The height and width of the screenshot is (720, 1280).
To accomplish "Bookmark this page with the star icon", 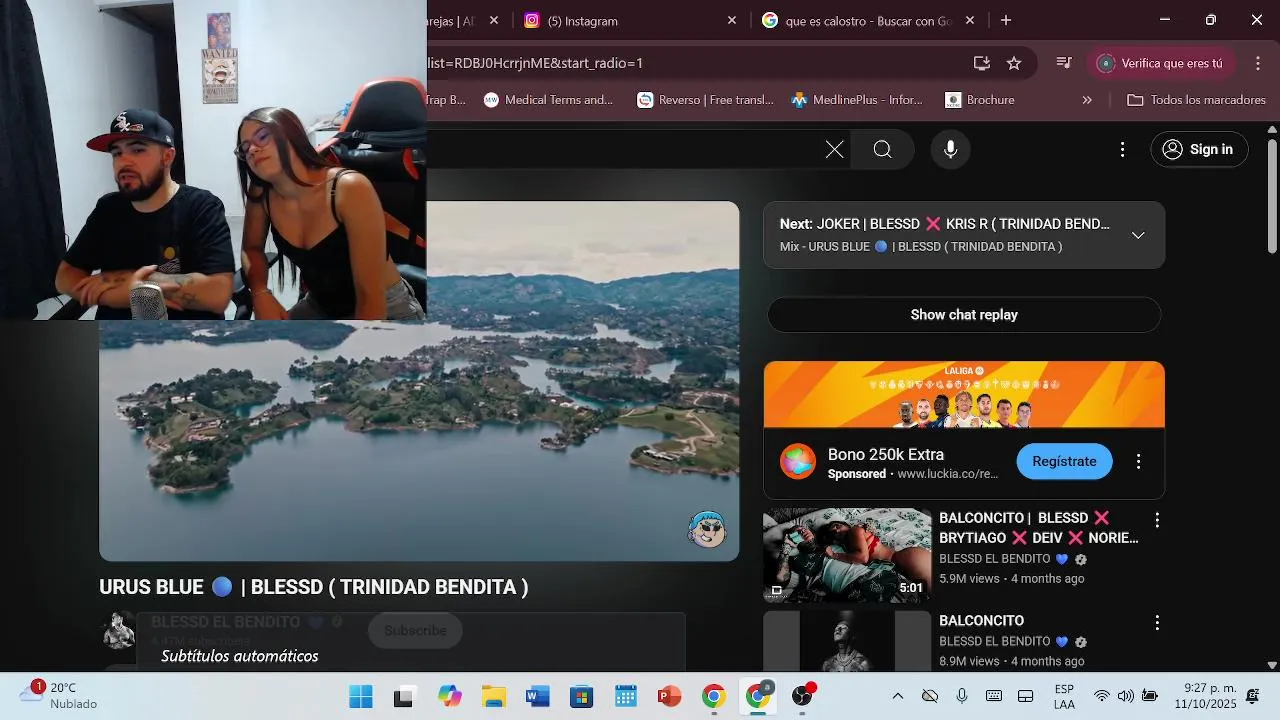I will [1014, 63].
